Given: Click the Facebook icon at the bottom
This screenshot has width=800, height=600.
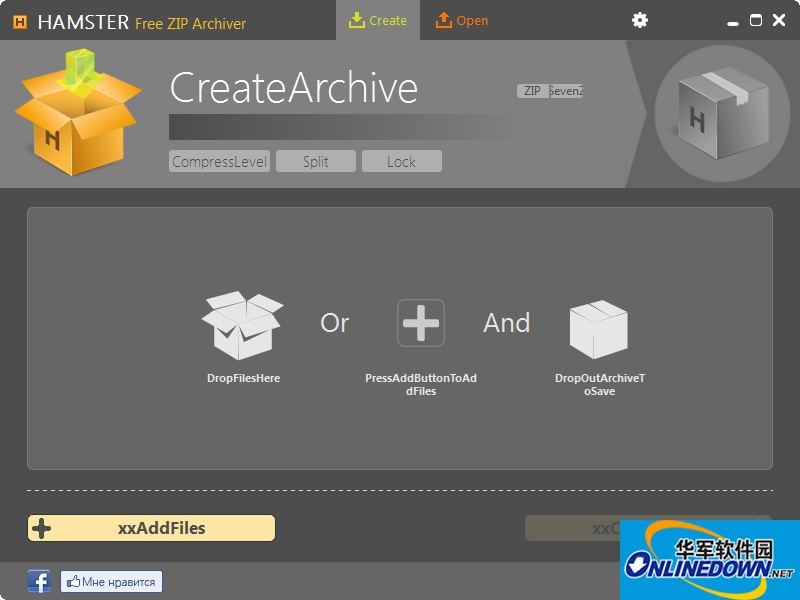Looking at the screenshot, I should 38,580.
